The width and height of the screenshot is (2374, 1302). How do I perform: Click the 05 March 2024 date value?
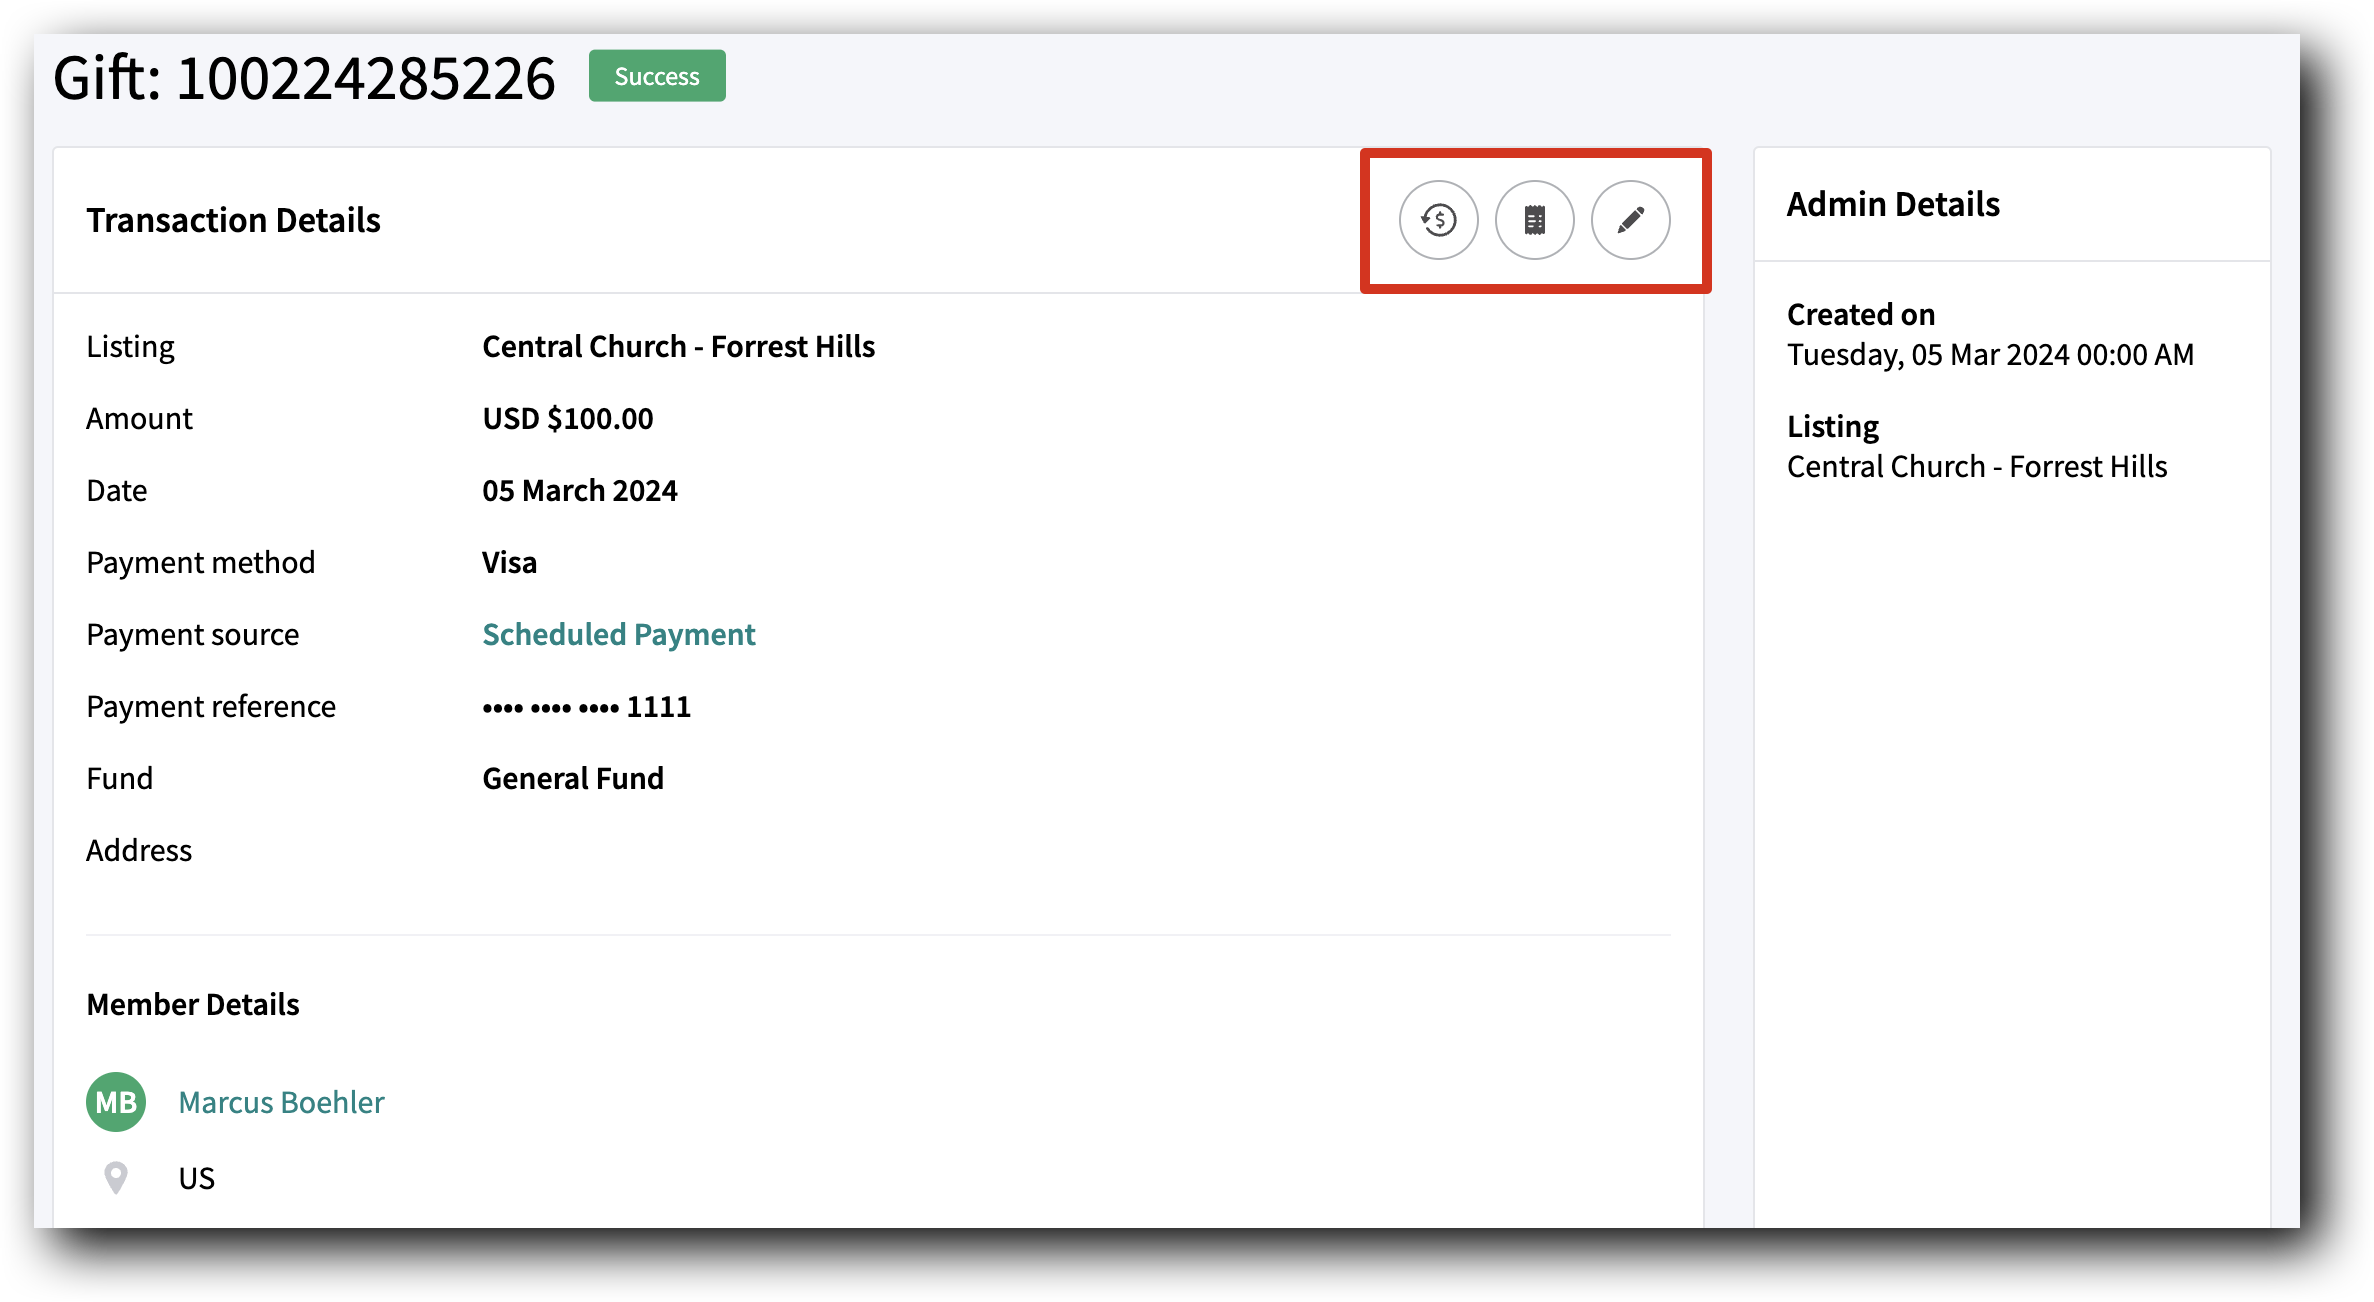579,490
